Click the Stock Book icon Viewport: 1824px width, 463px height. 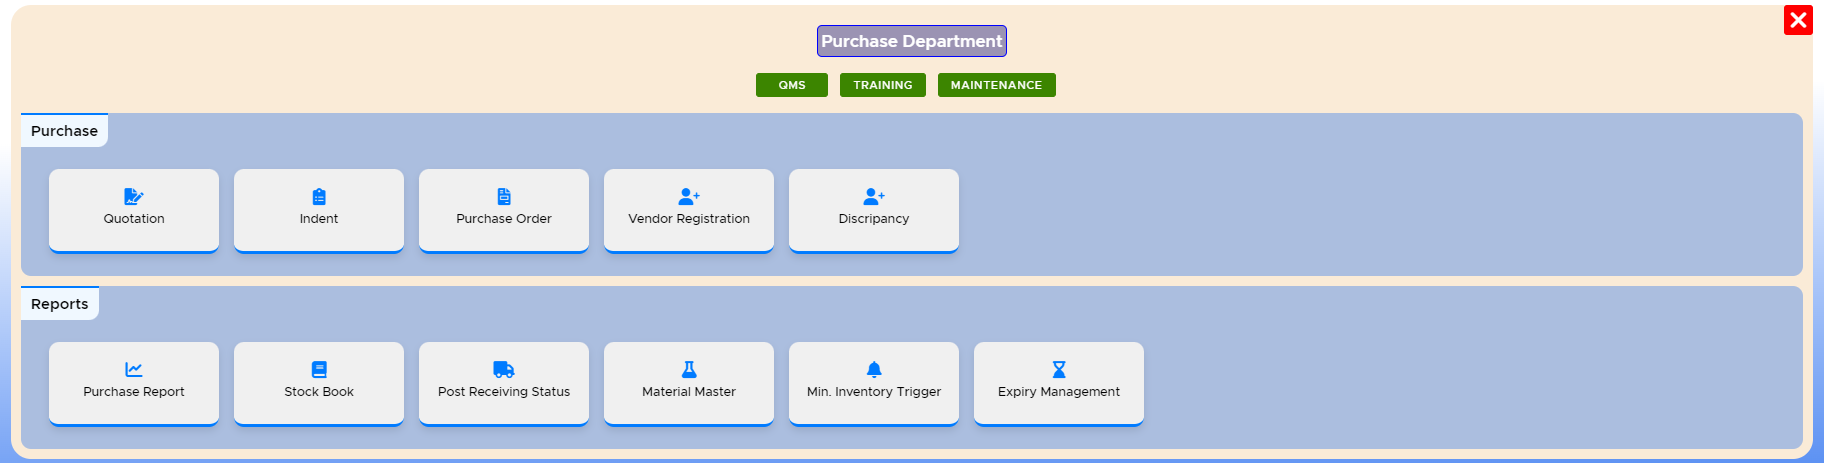(319, 369)
